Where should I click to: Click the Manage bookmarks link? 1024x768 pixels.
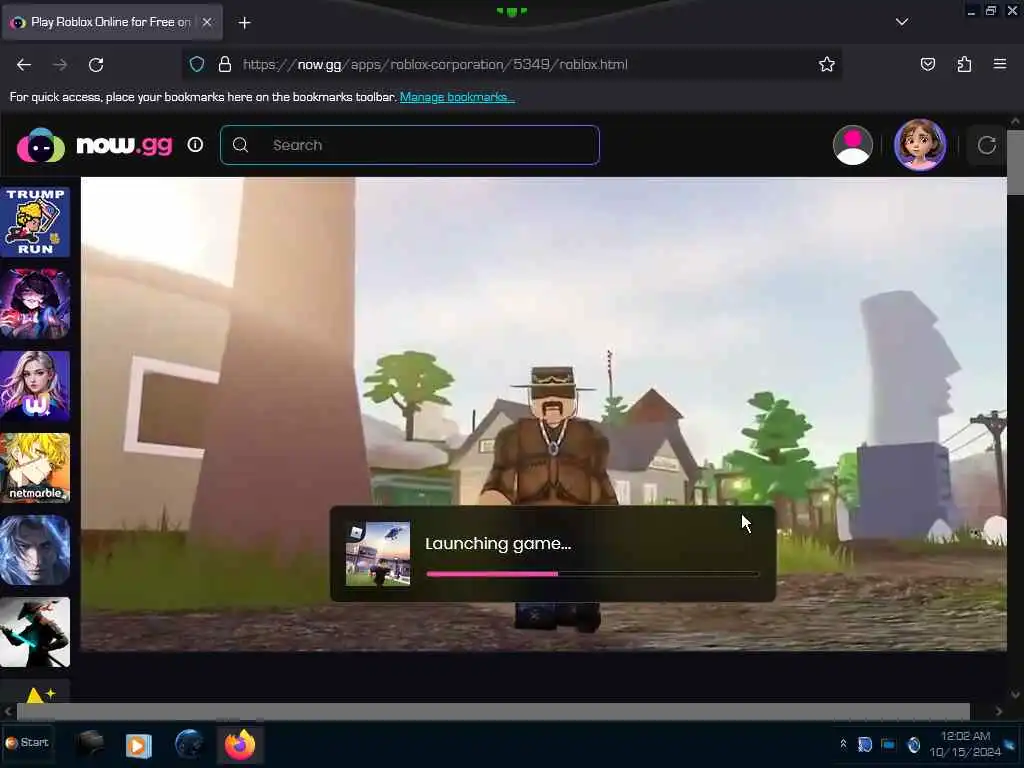pos(457,97)
